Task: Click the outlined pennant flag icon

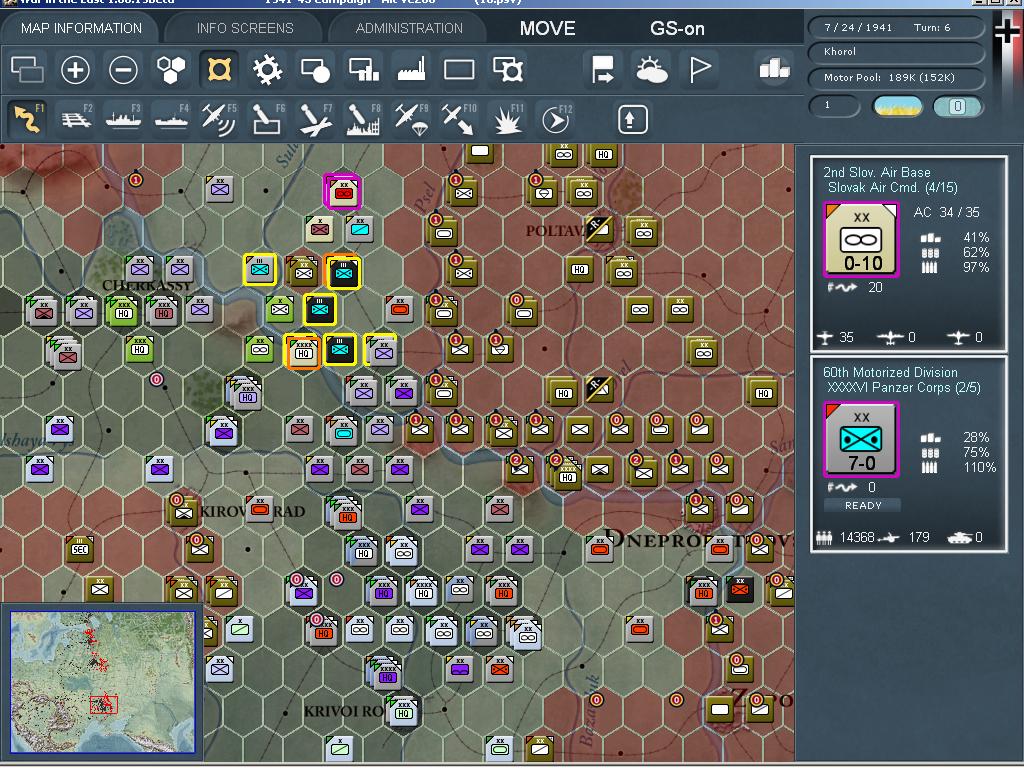Action: (699, 69)
